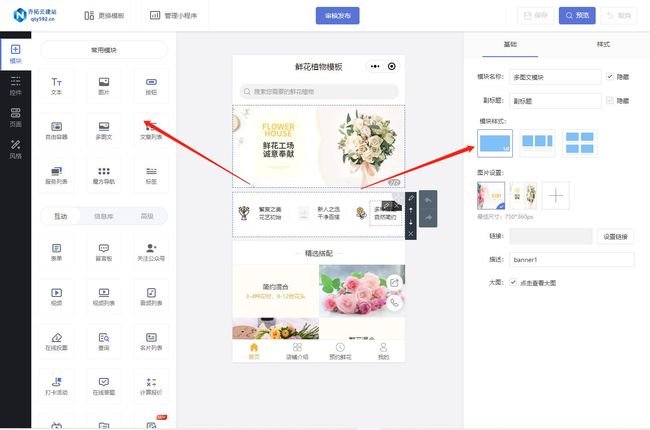Add a 视频列表 video list module
The image size is (650, 430).
pyautogui.click(x=104, y=297)
